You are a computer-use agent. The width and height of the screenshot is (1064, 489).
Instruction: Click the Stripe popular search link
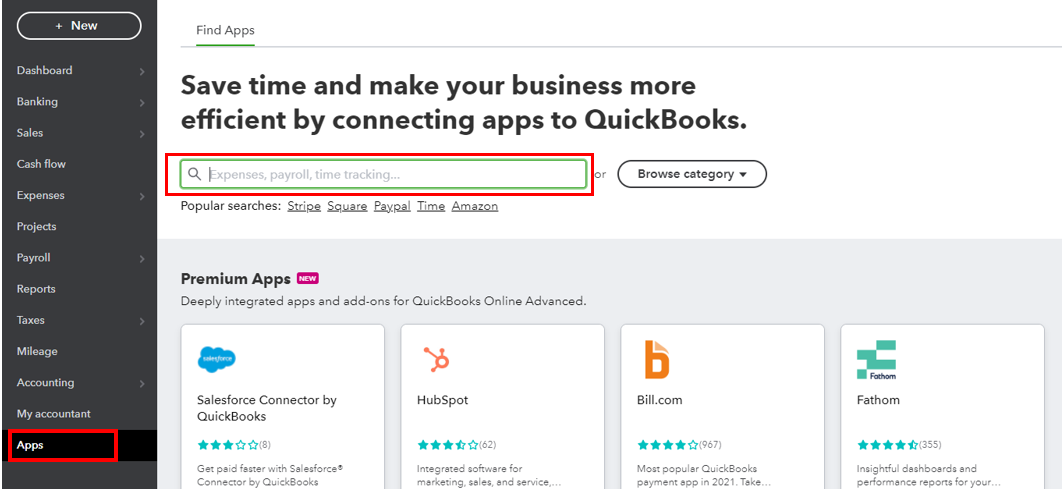tap(304, 206)
